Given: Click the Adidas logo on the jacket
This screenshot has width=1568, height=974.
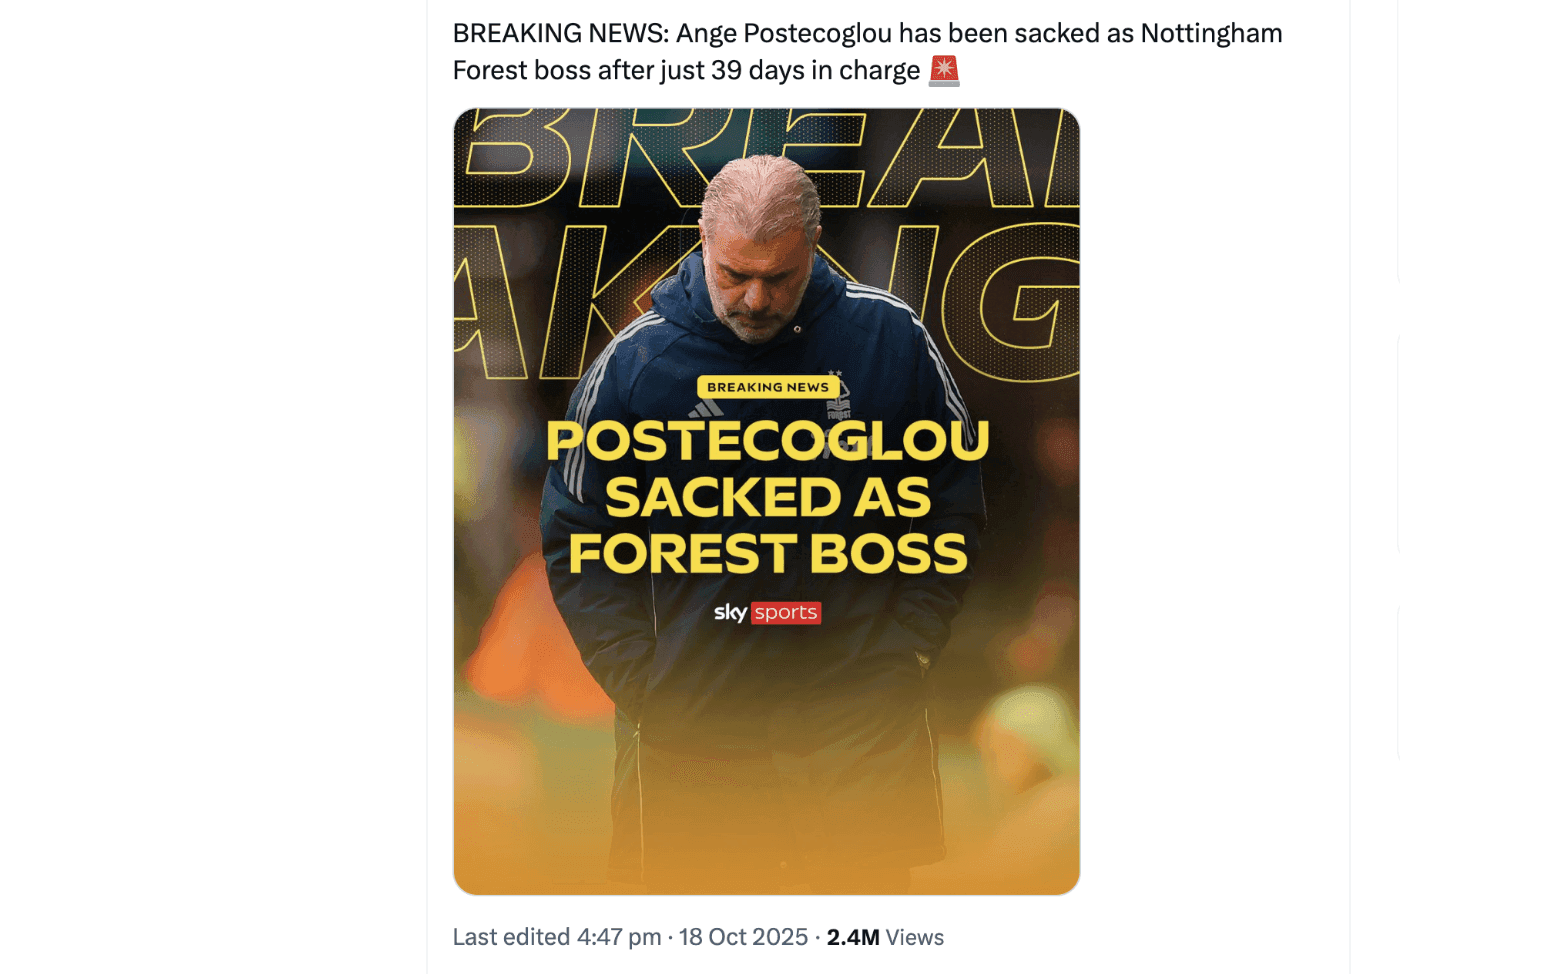Looking at the screenshot, I should pyautogui.click(x=705, y=409).
